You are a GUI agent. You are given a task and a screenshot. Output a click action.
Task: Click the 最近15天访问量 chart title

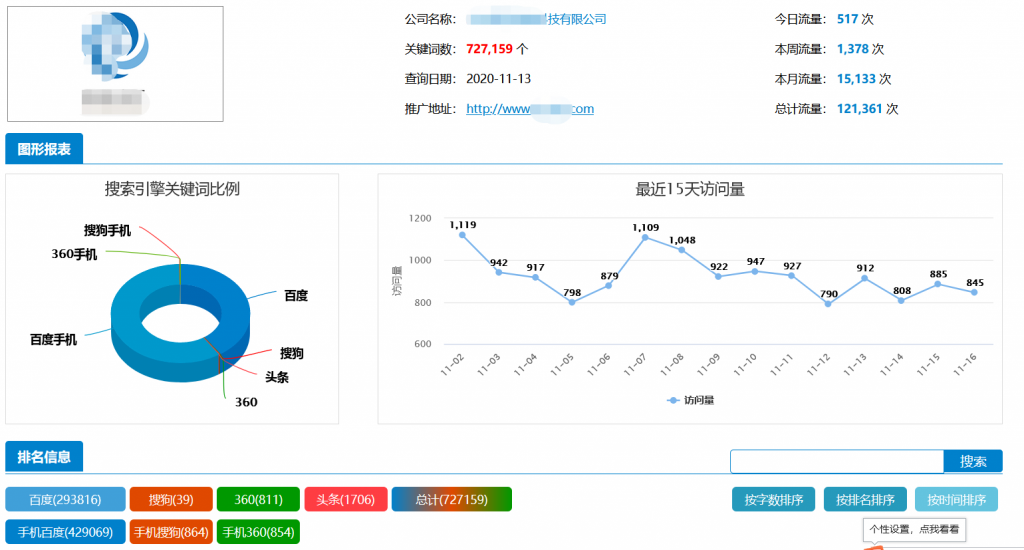[690, 189]
